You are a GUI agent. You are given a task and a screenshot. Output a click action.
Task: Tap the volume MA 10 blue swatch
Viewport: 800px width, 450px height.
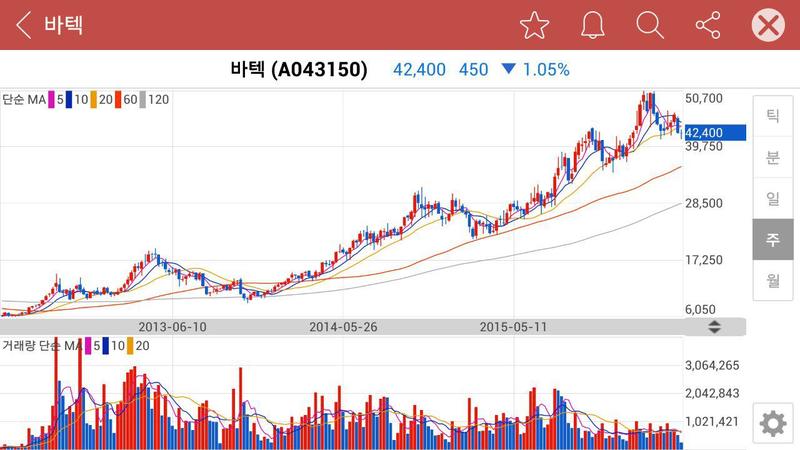(x=106, y=346)
